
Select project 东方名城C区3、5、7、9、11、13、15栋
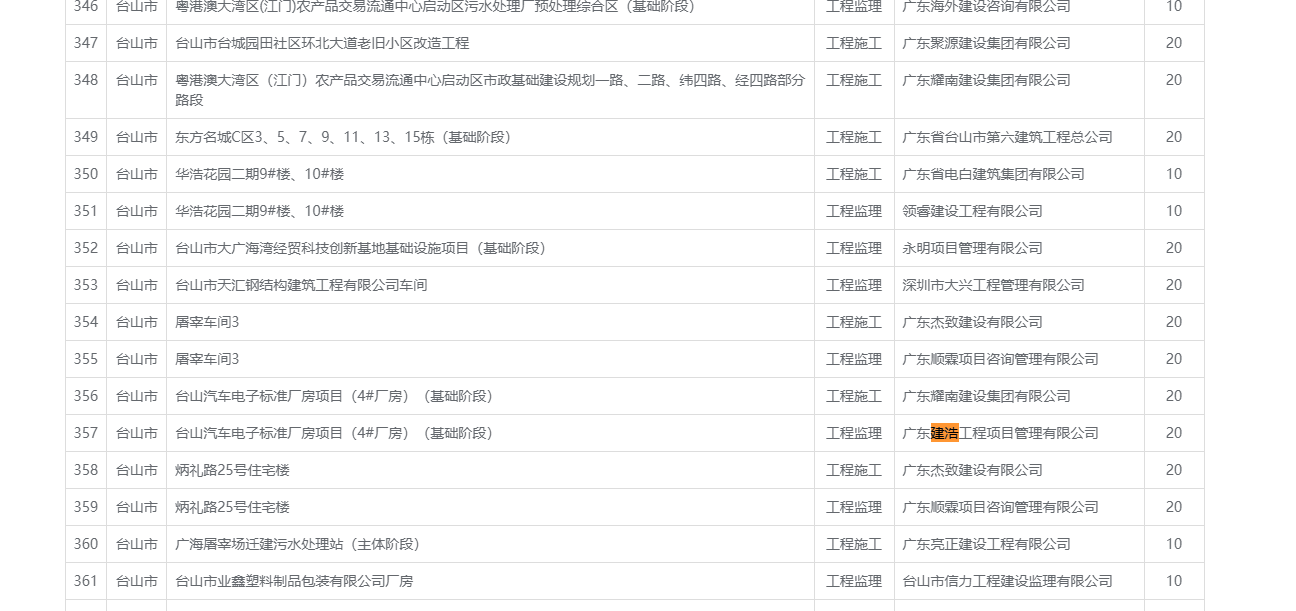coord(346,137)
